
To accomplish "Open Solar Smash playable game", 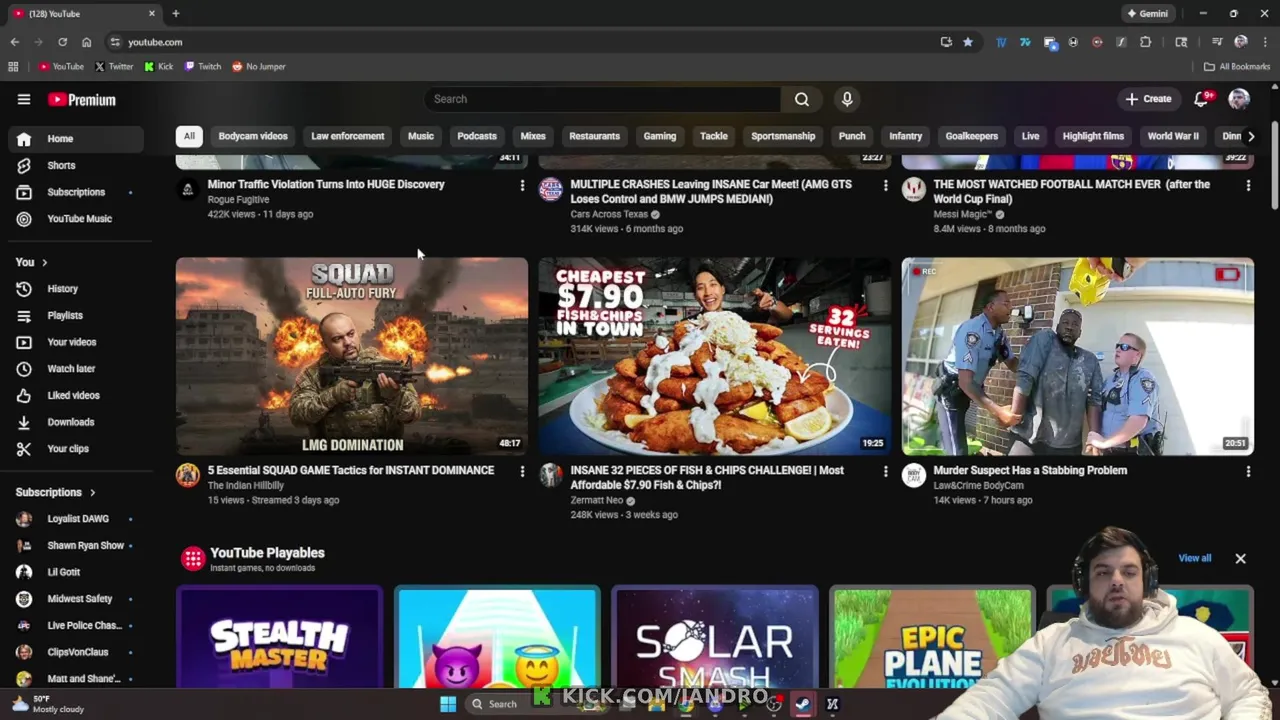I will [714, 637].
